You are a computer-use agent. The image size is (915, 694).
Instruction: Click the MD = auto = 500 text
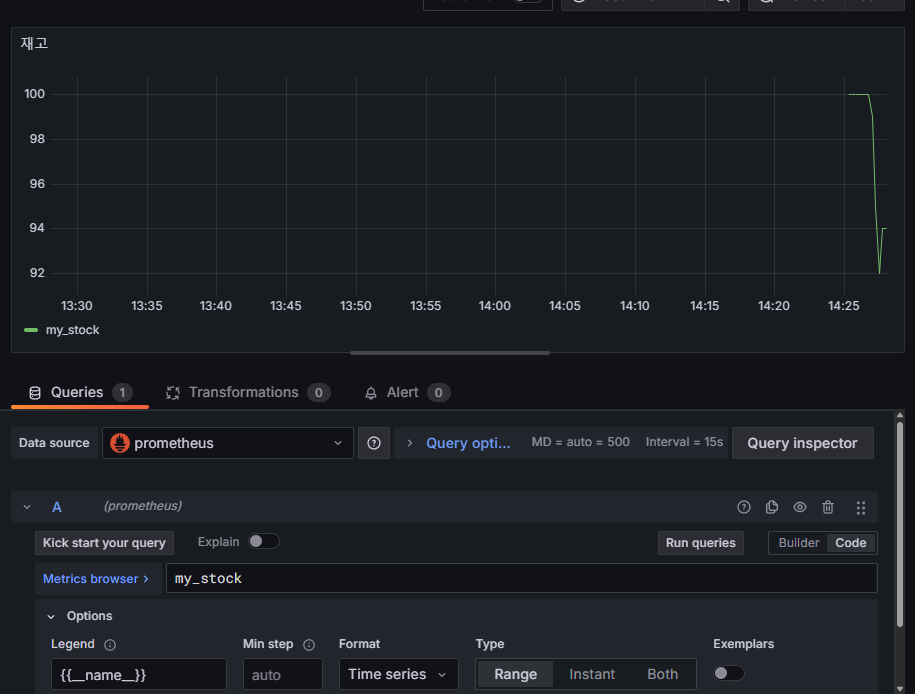click(x=580, y=442)
